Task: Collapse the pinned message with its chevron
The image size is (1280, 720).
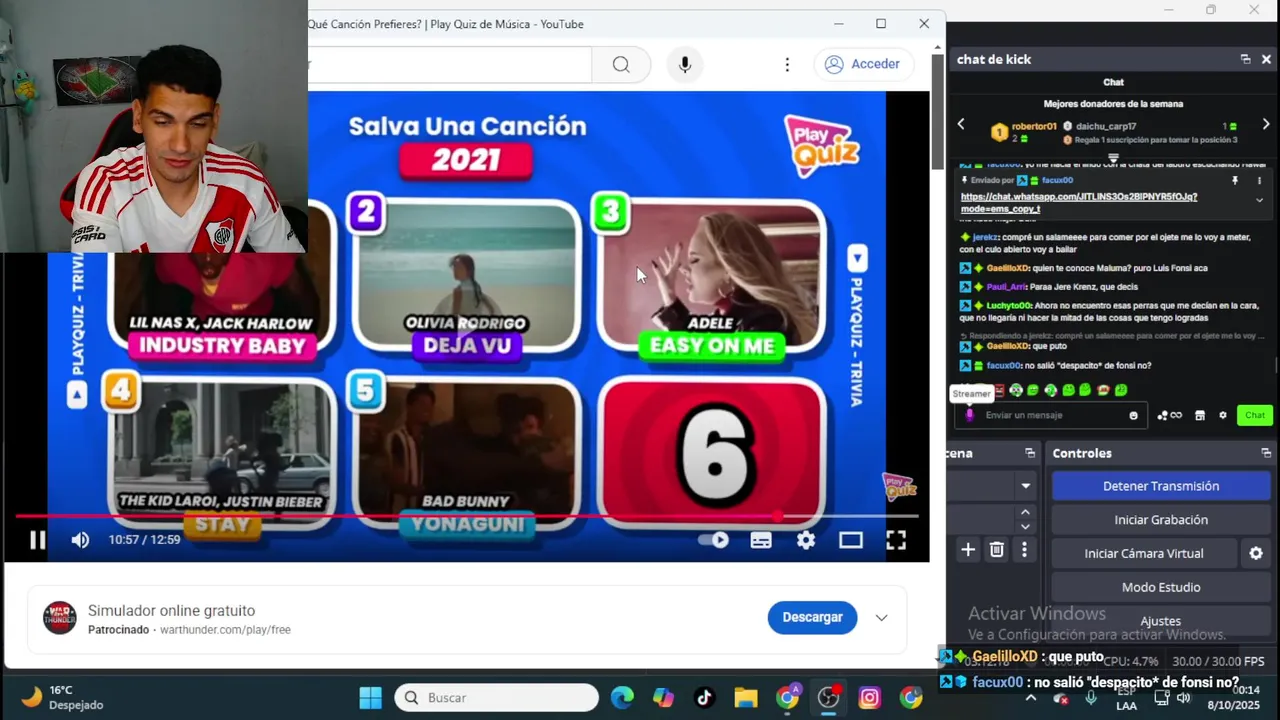Action: 1259,200
